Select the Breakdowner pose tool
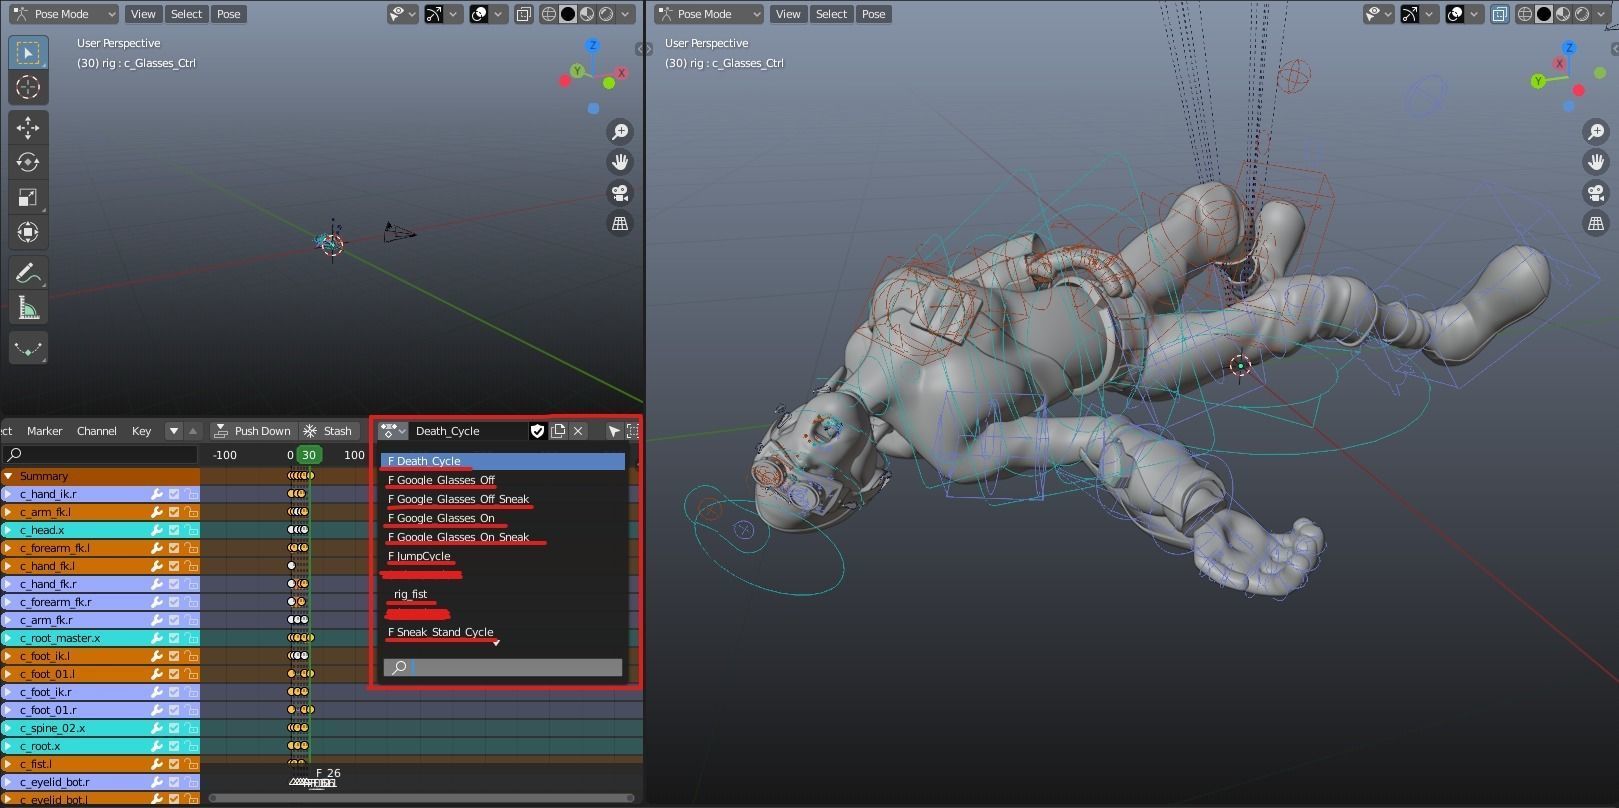 pyautogui.click(x=28, y=348)
